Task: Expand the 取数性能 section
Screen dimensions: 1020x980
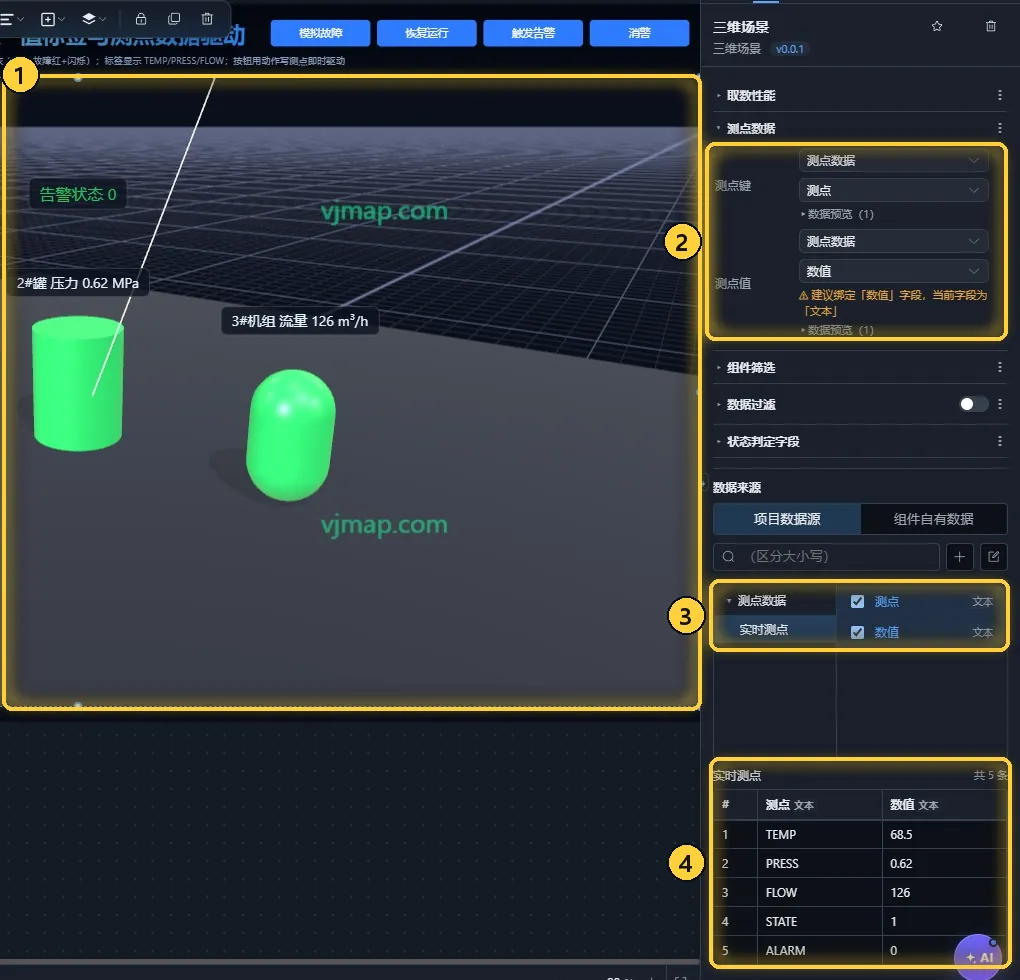Action: (751, 96)
